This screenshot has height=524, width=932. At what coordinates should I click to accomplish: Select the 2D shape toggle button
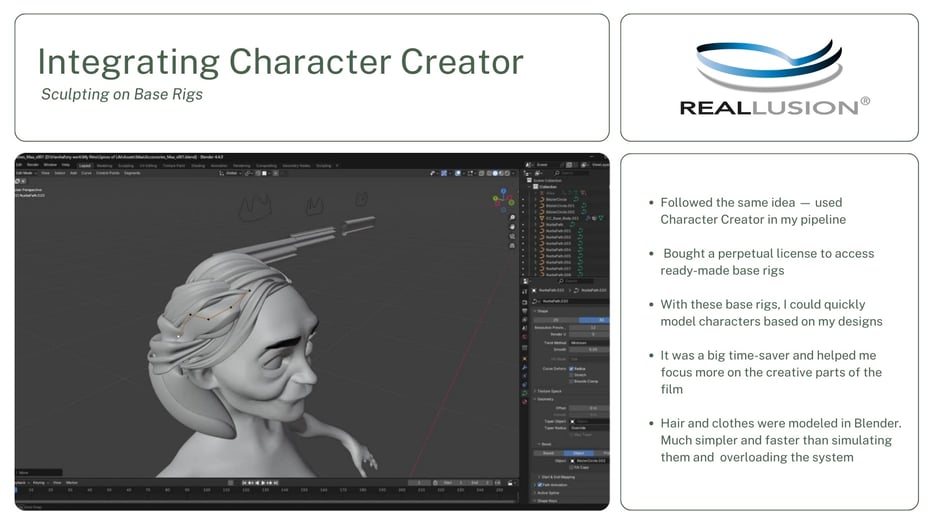pos(556,320)
